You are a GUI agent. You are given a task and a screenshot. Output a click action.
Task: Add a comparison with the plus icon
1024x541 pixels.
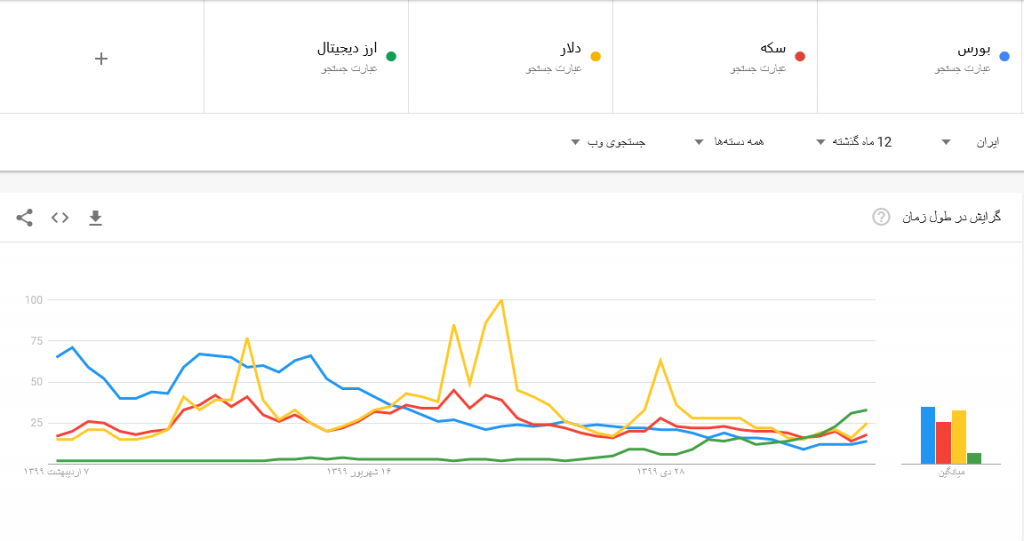(x=101, y=58)
